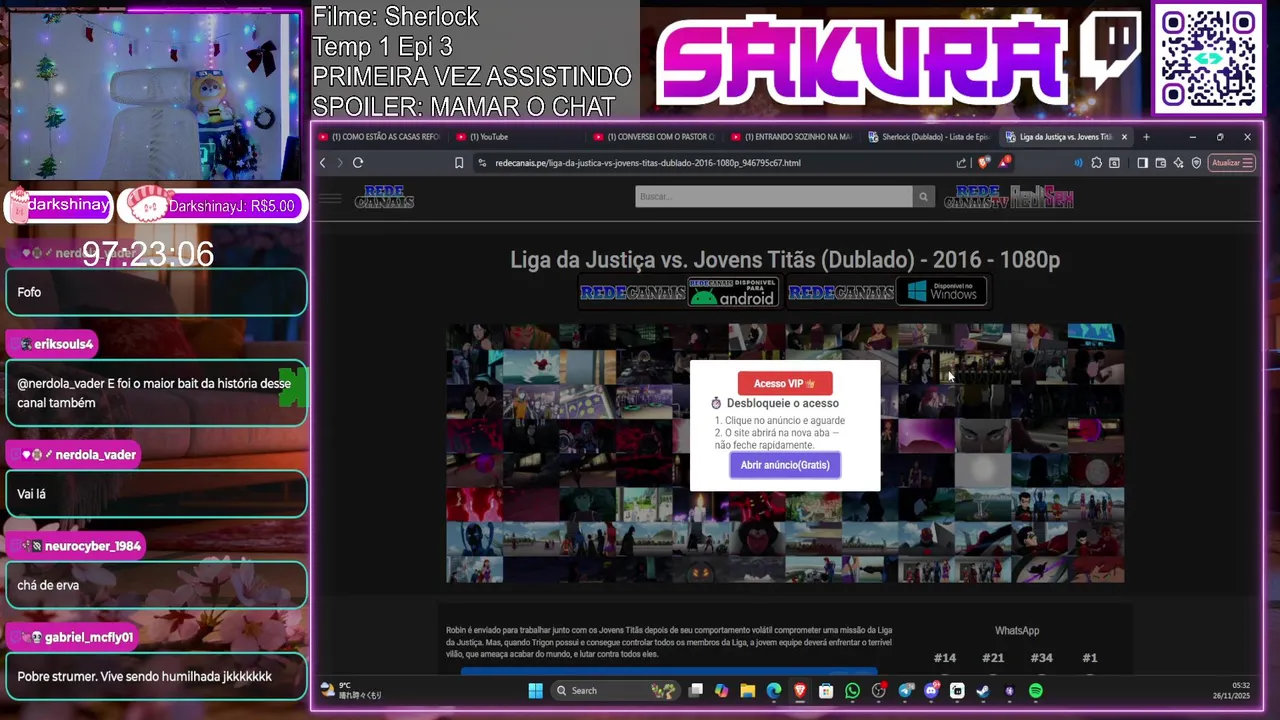Click the site search magnifier button

pos(924,197)
